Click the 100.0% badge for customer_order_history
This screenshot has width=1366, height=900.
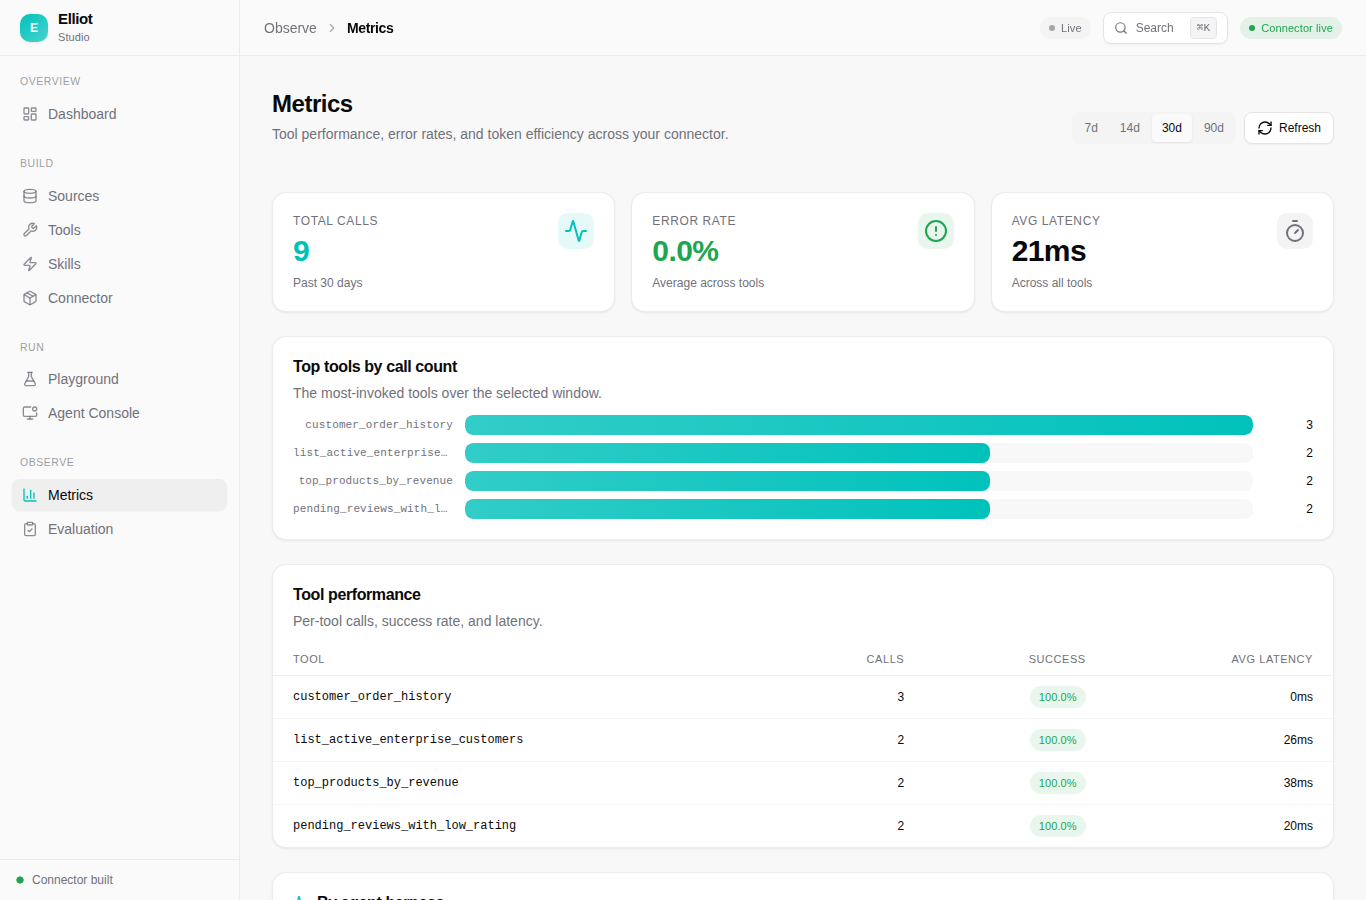click(x=1058, y=697)
